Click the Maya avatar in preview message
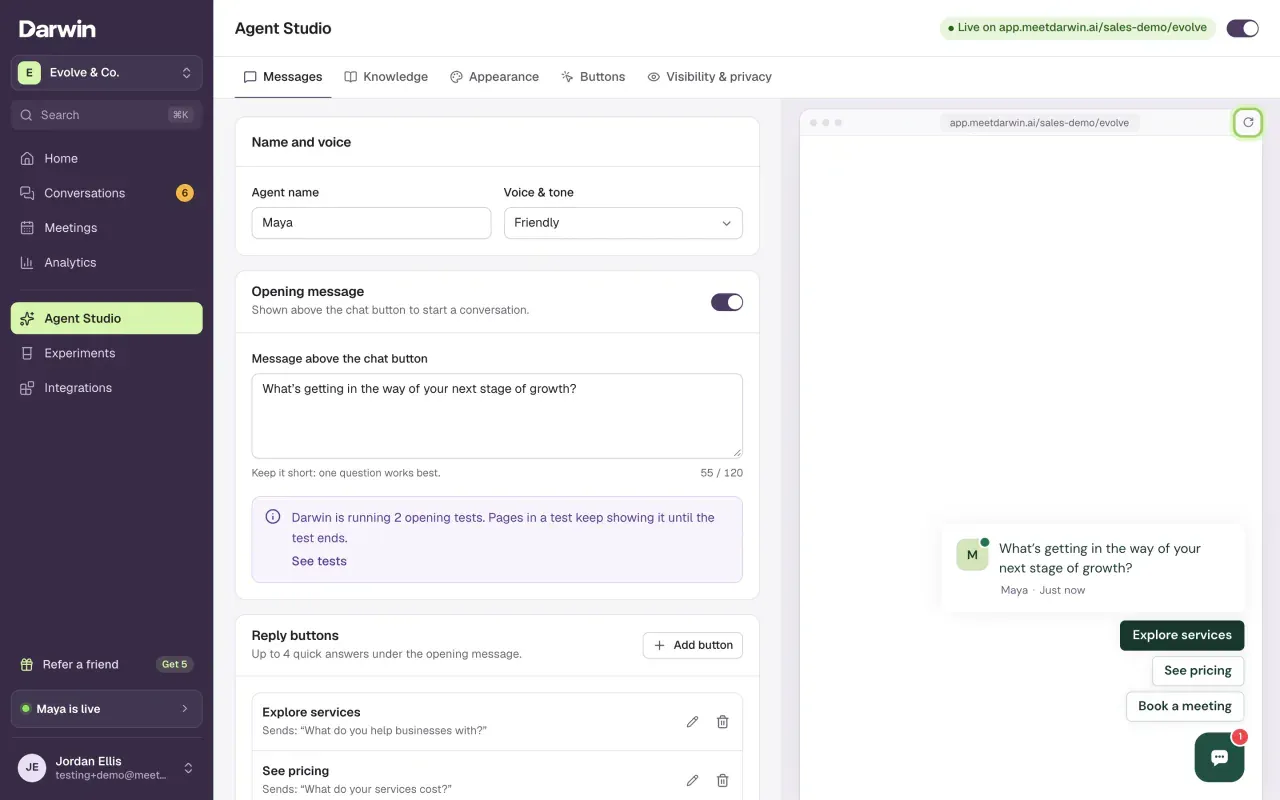The width and height of the screenshot is (1280, 800). [972, 555]
